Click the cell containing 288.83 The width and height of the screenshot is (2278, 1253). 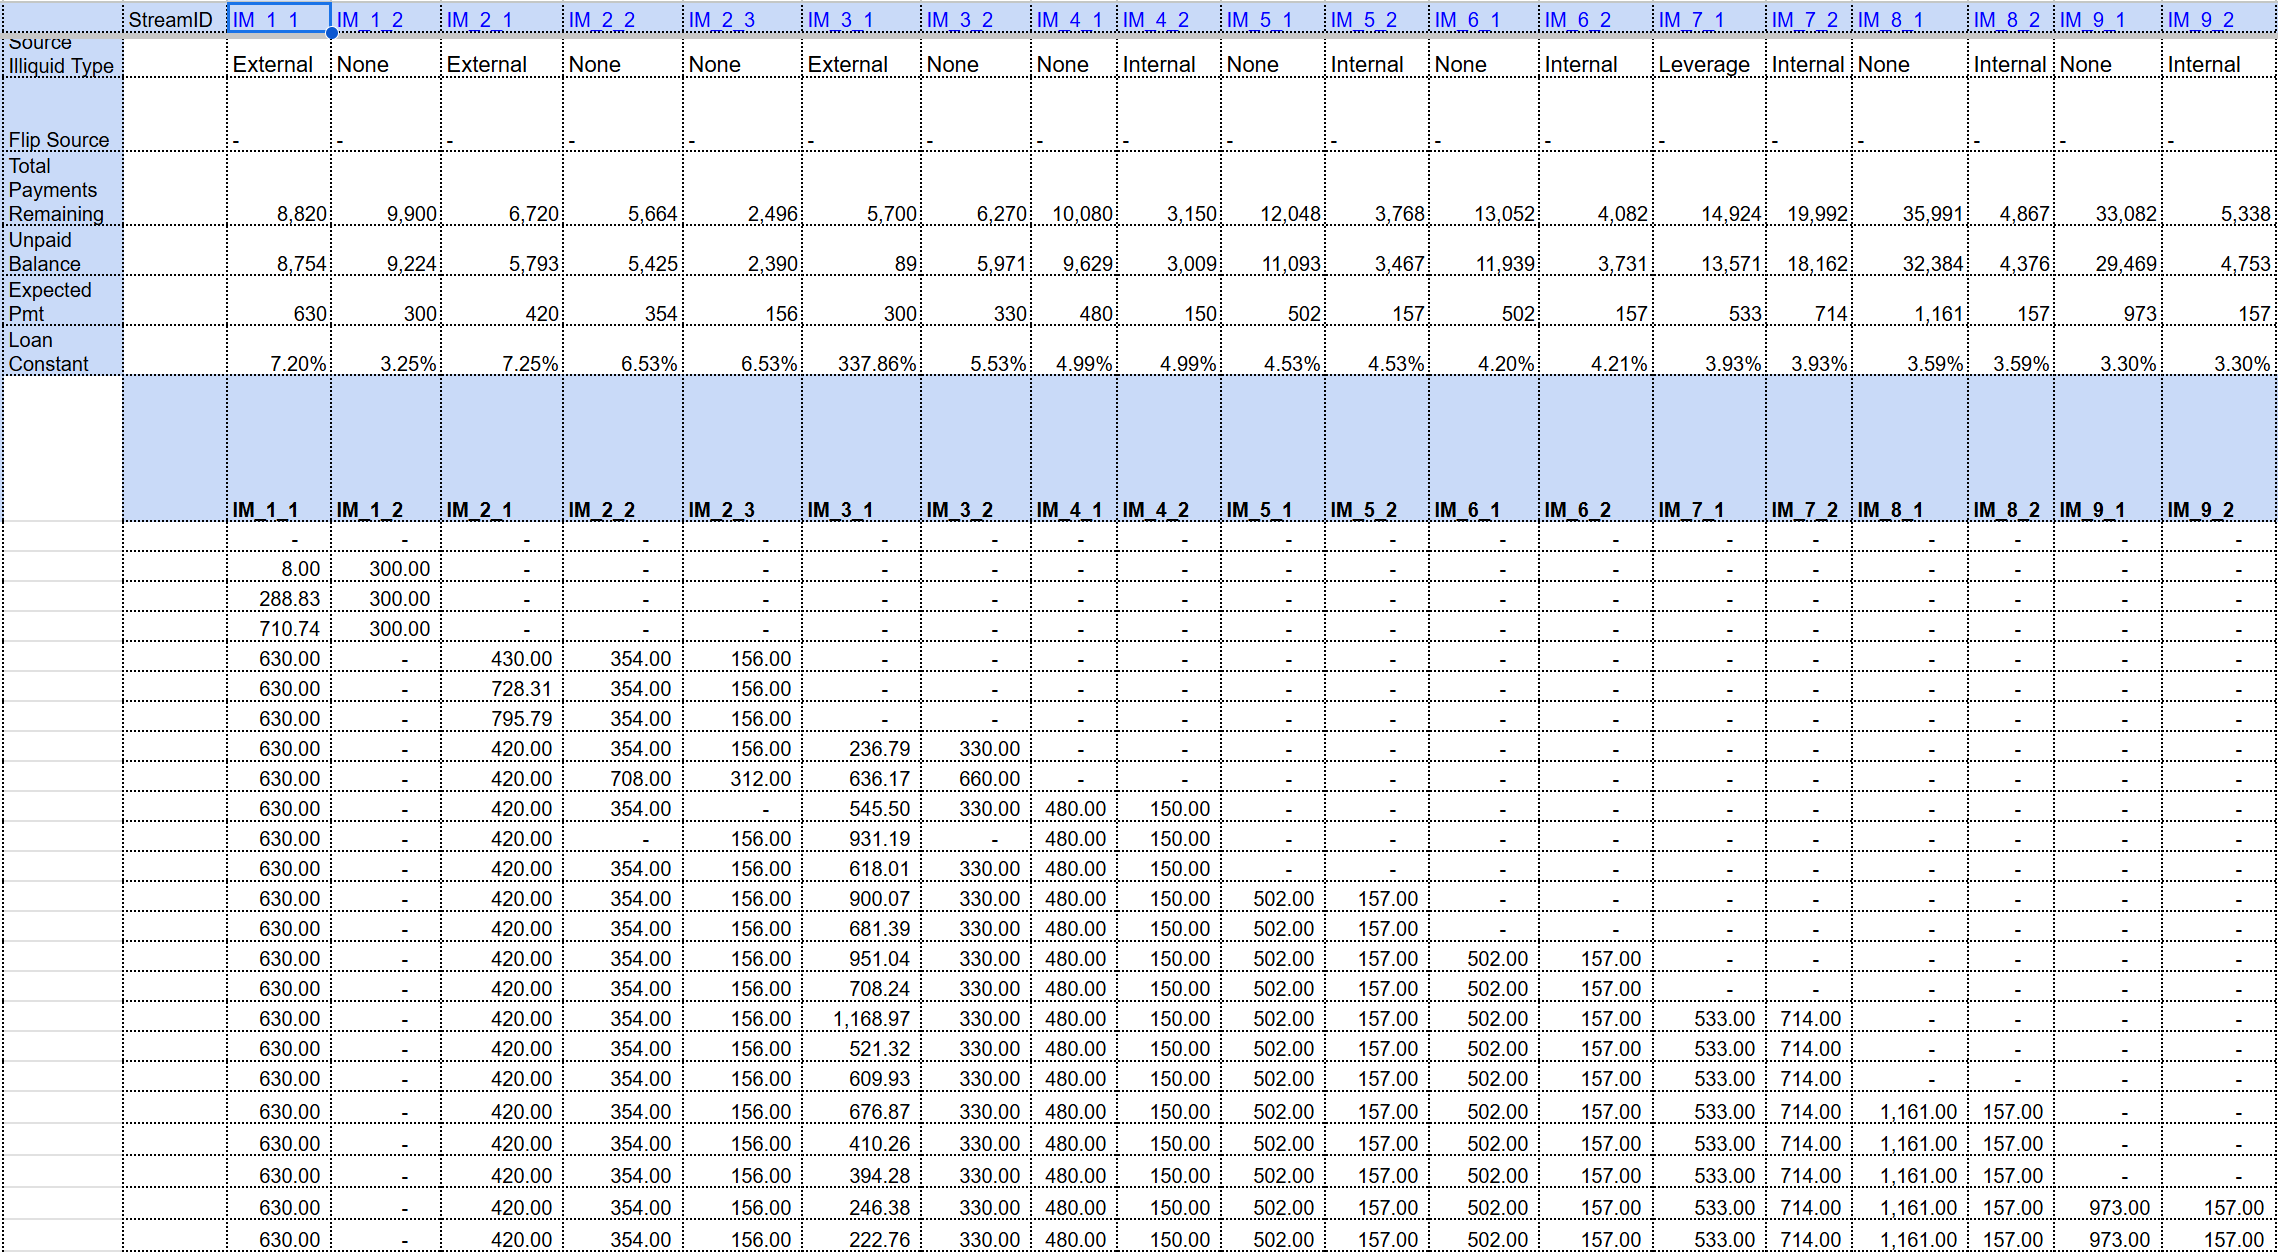(289, 599)
